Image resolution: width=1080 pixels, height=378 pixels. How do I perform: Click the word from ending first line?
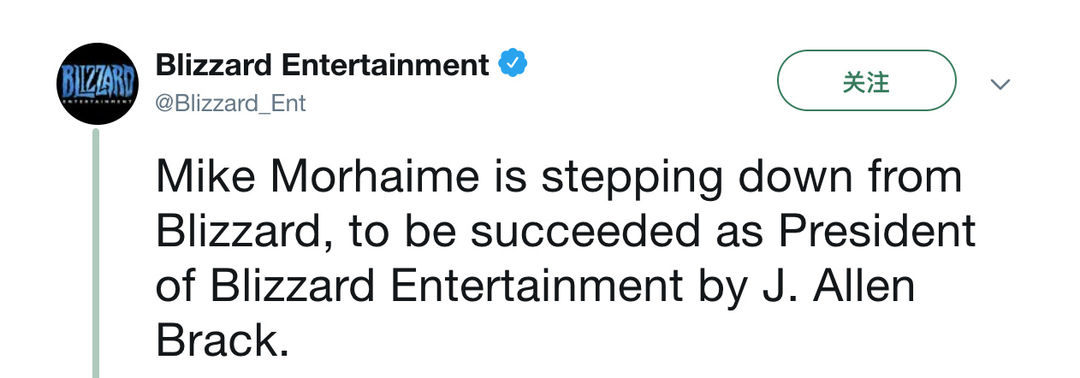920,176
